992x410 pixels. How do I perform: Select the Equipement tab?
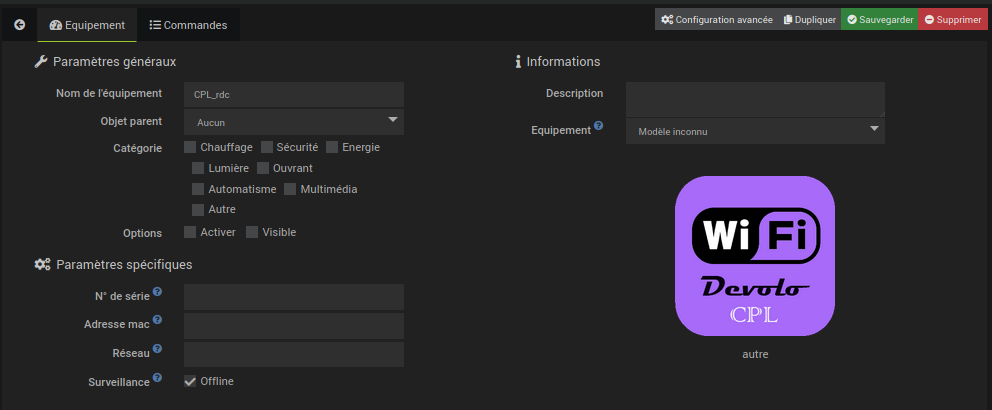(87, 25)
